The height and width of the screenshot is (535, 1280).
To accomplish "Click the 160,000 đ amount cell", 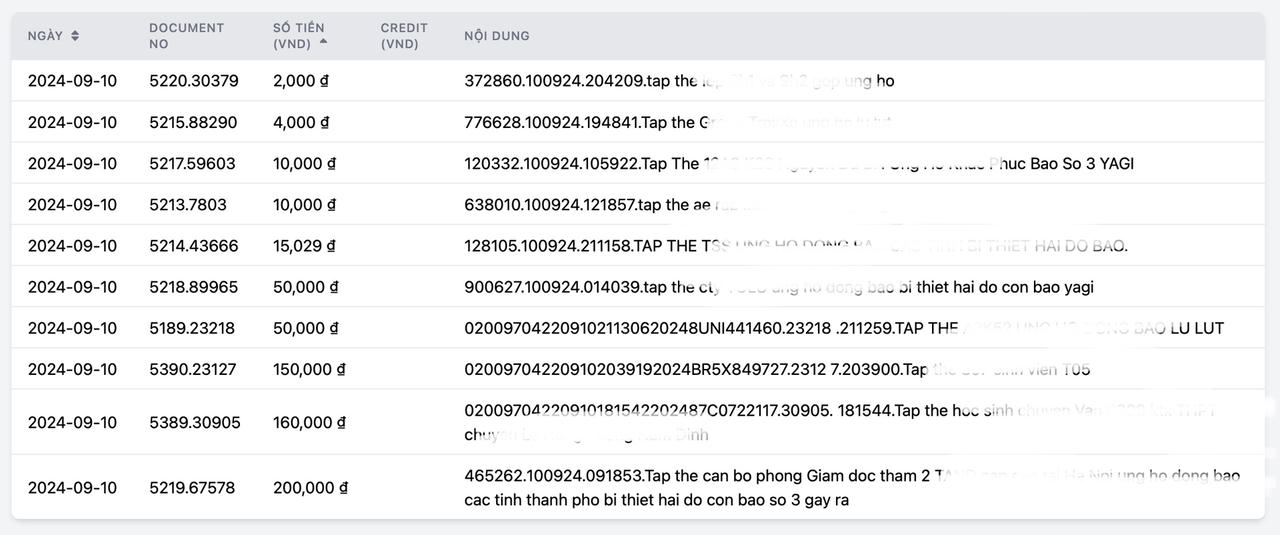I will click(x=309, y=422).
